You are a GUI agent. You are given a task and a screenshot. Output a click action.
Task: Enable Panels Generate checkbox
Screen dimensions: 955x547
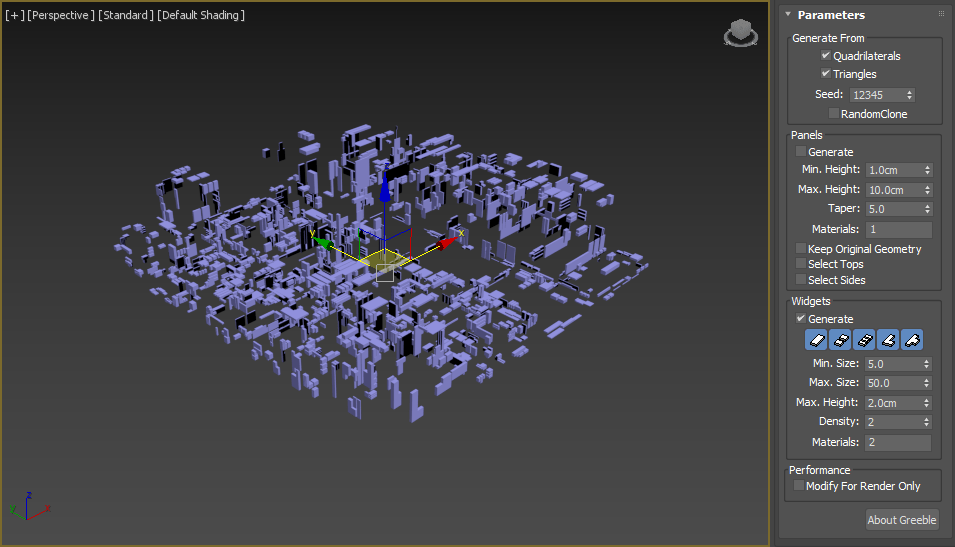click(x=801, y=151)
